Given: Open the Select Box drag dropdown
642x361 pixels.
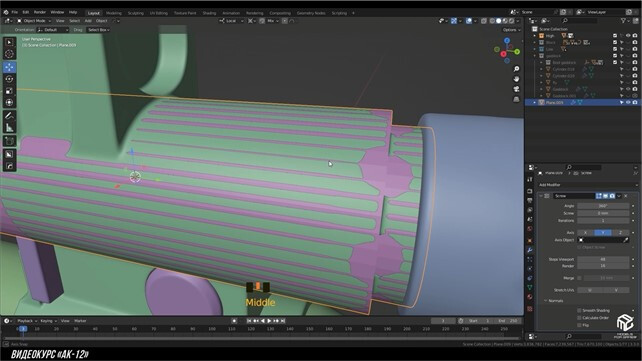Looking at the screenshot, I should (x=98, y=30).
